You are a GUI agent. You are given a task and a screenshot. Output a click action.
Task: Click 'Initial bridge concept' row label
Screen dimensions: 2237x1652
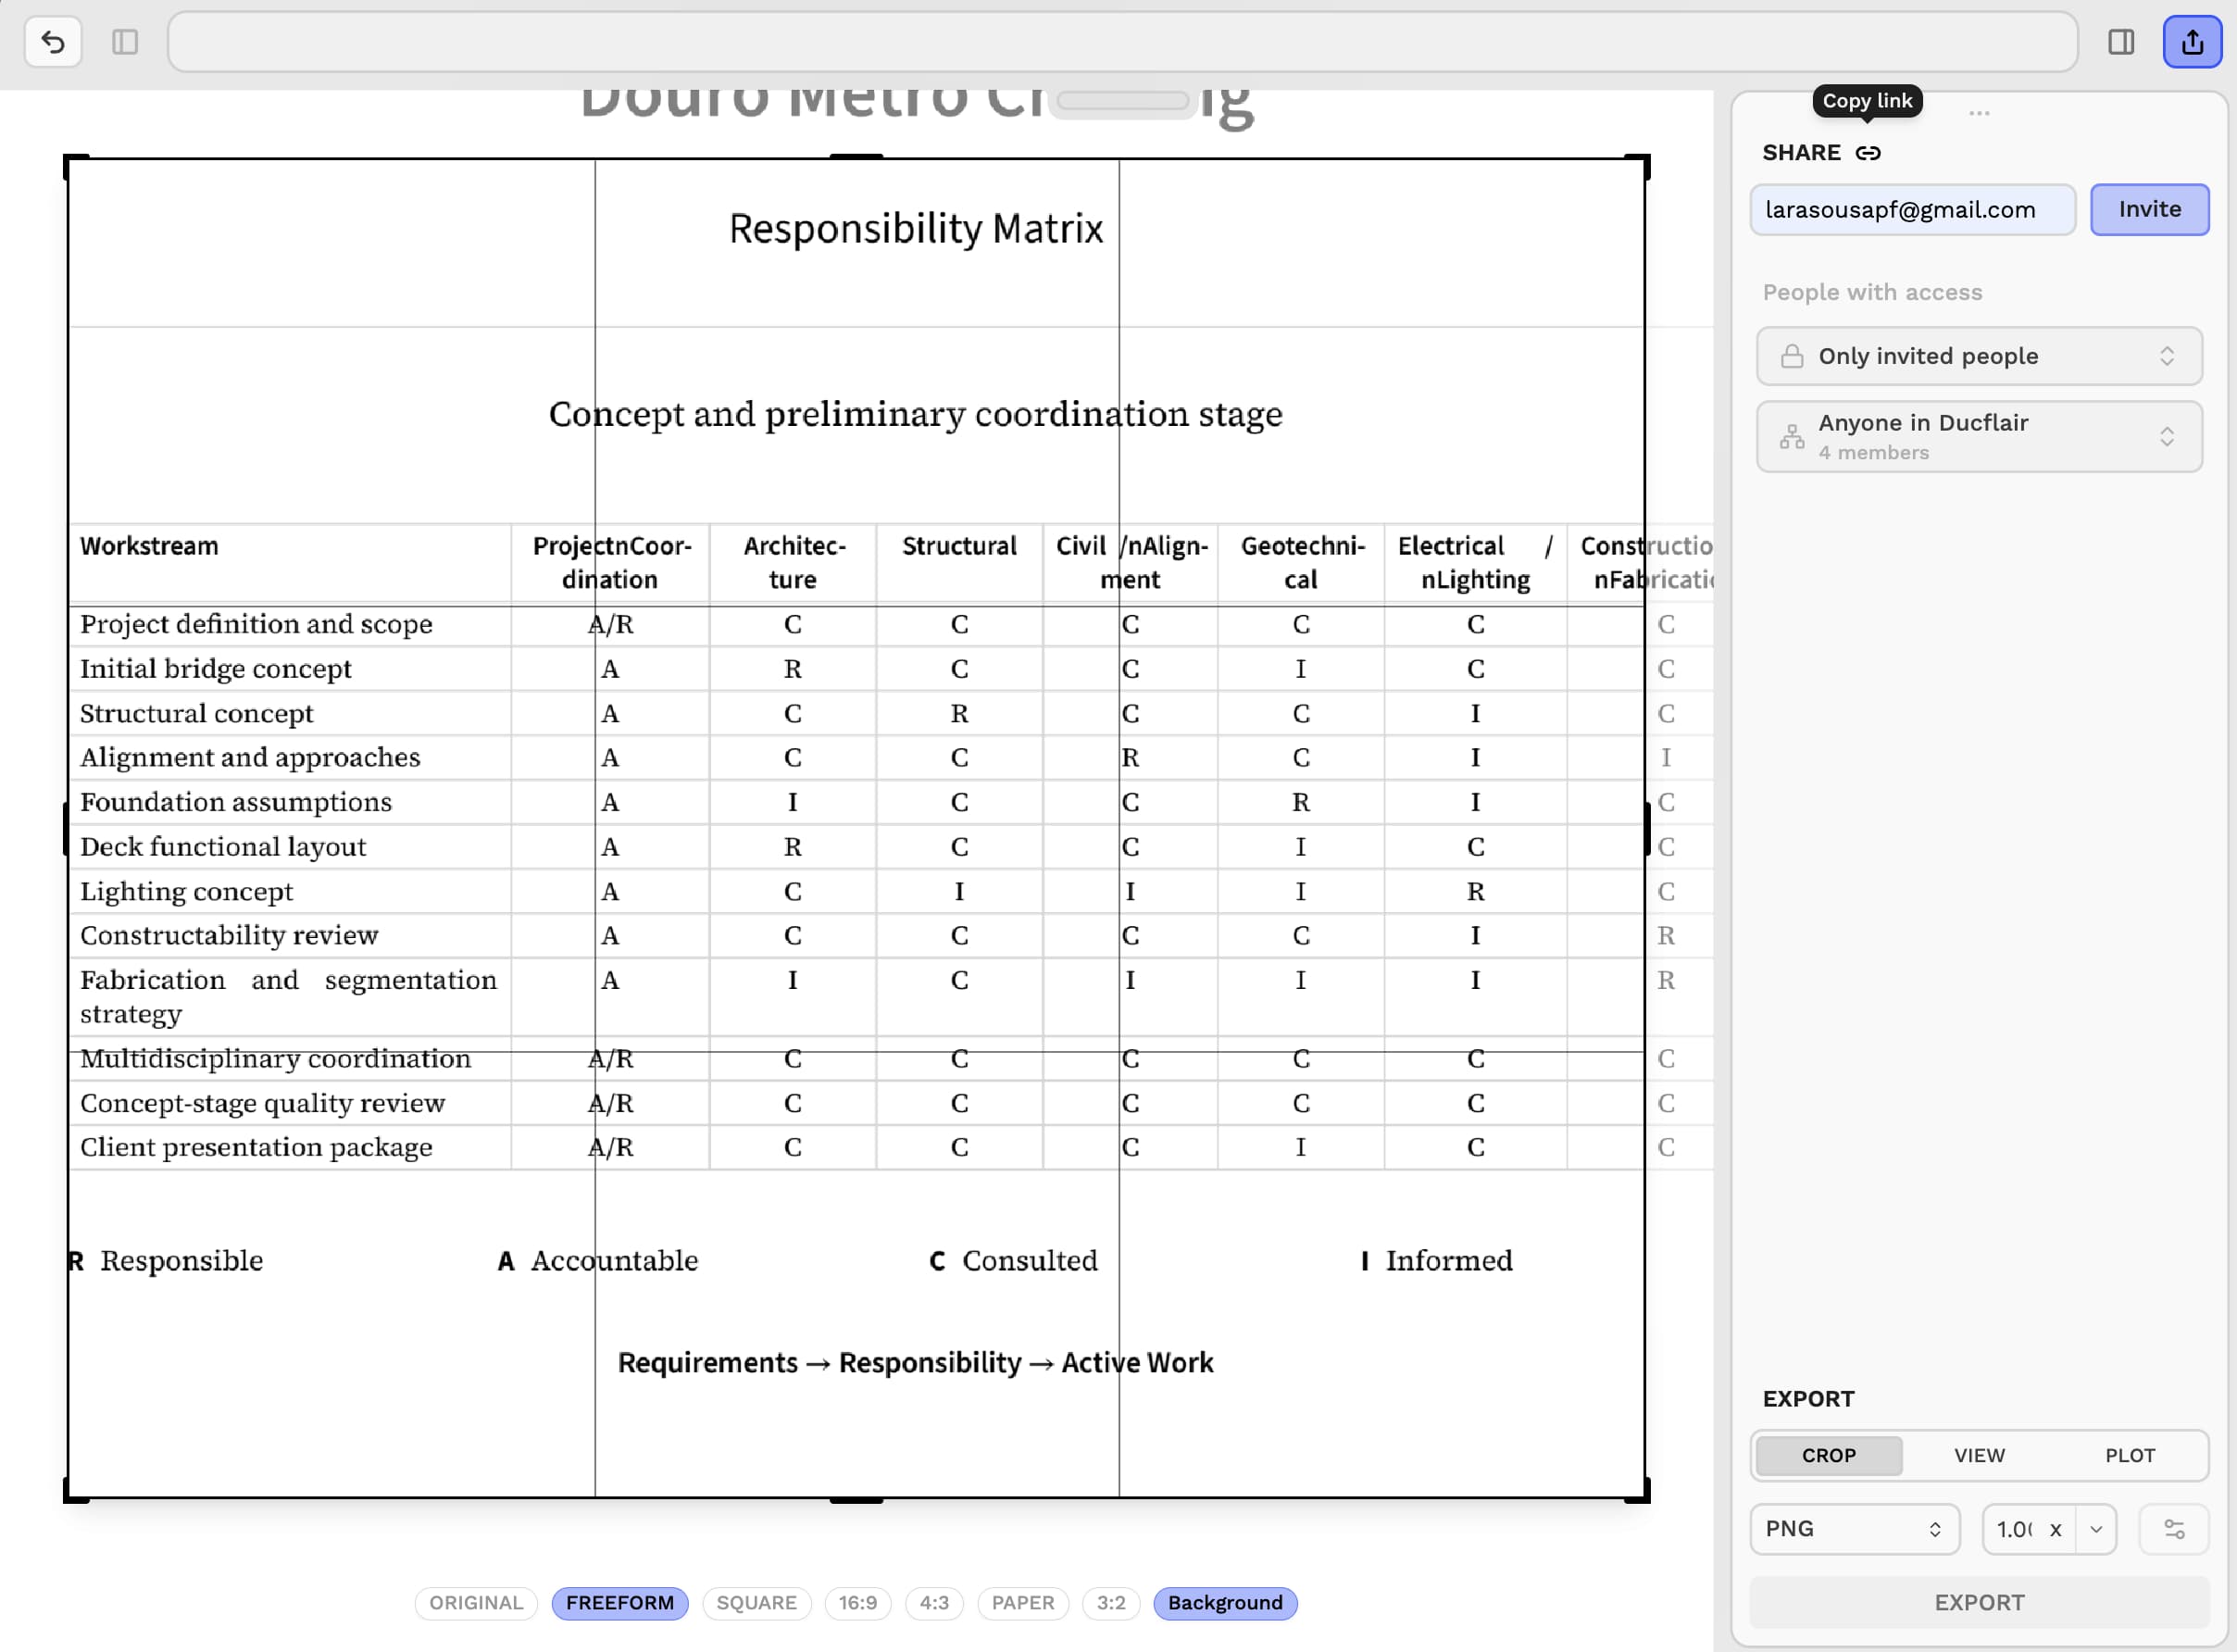pos(216,669)
